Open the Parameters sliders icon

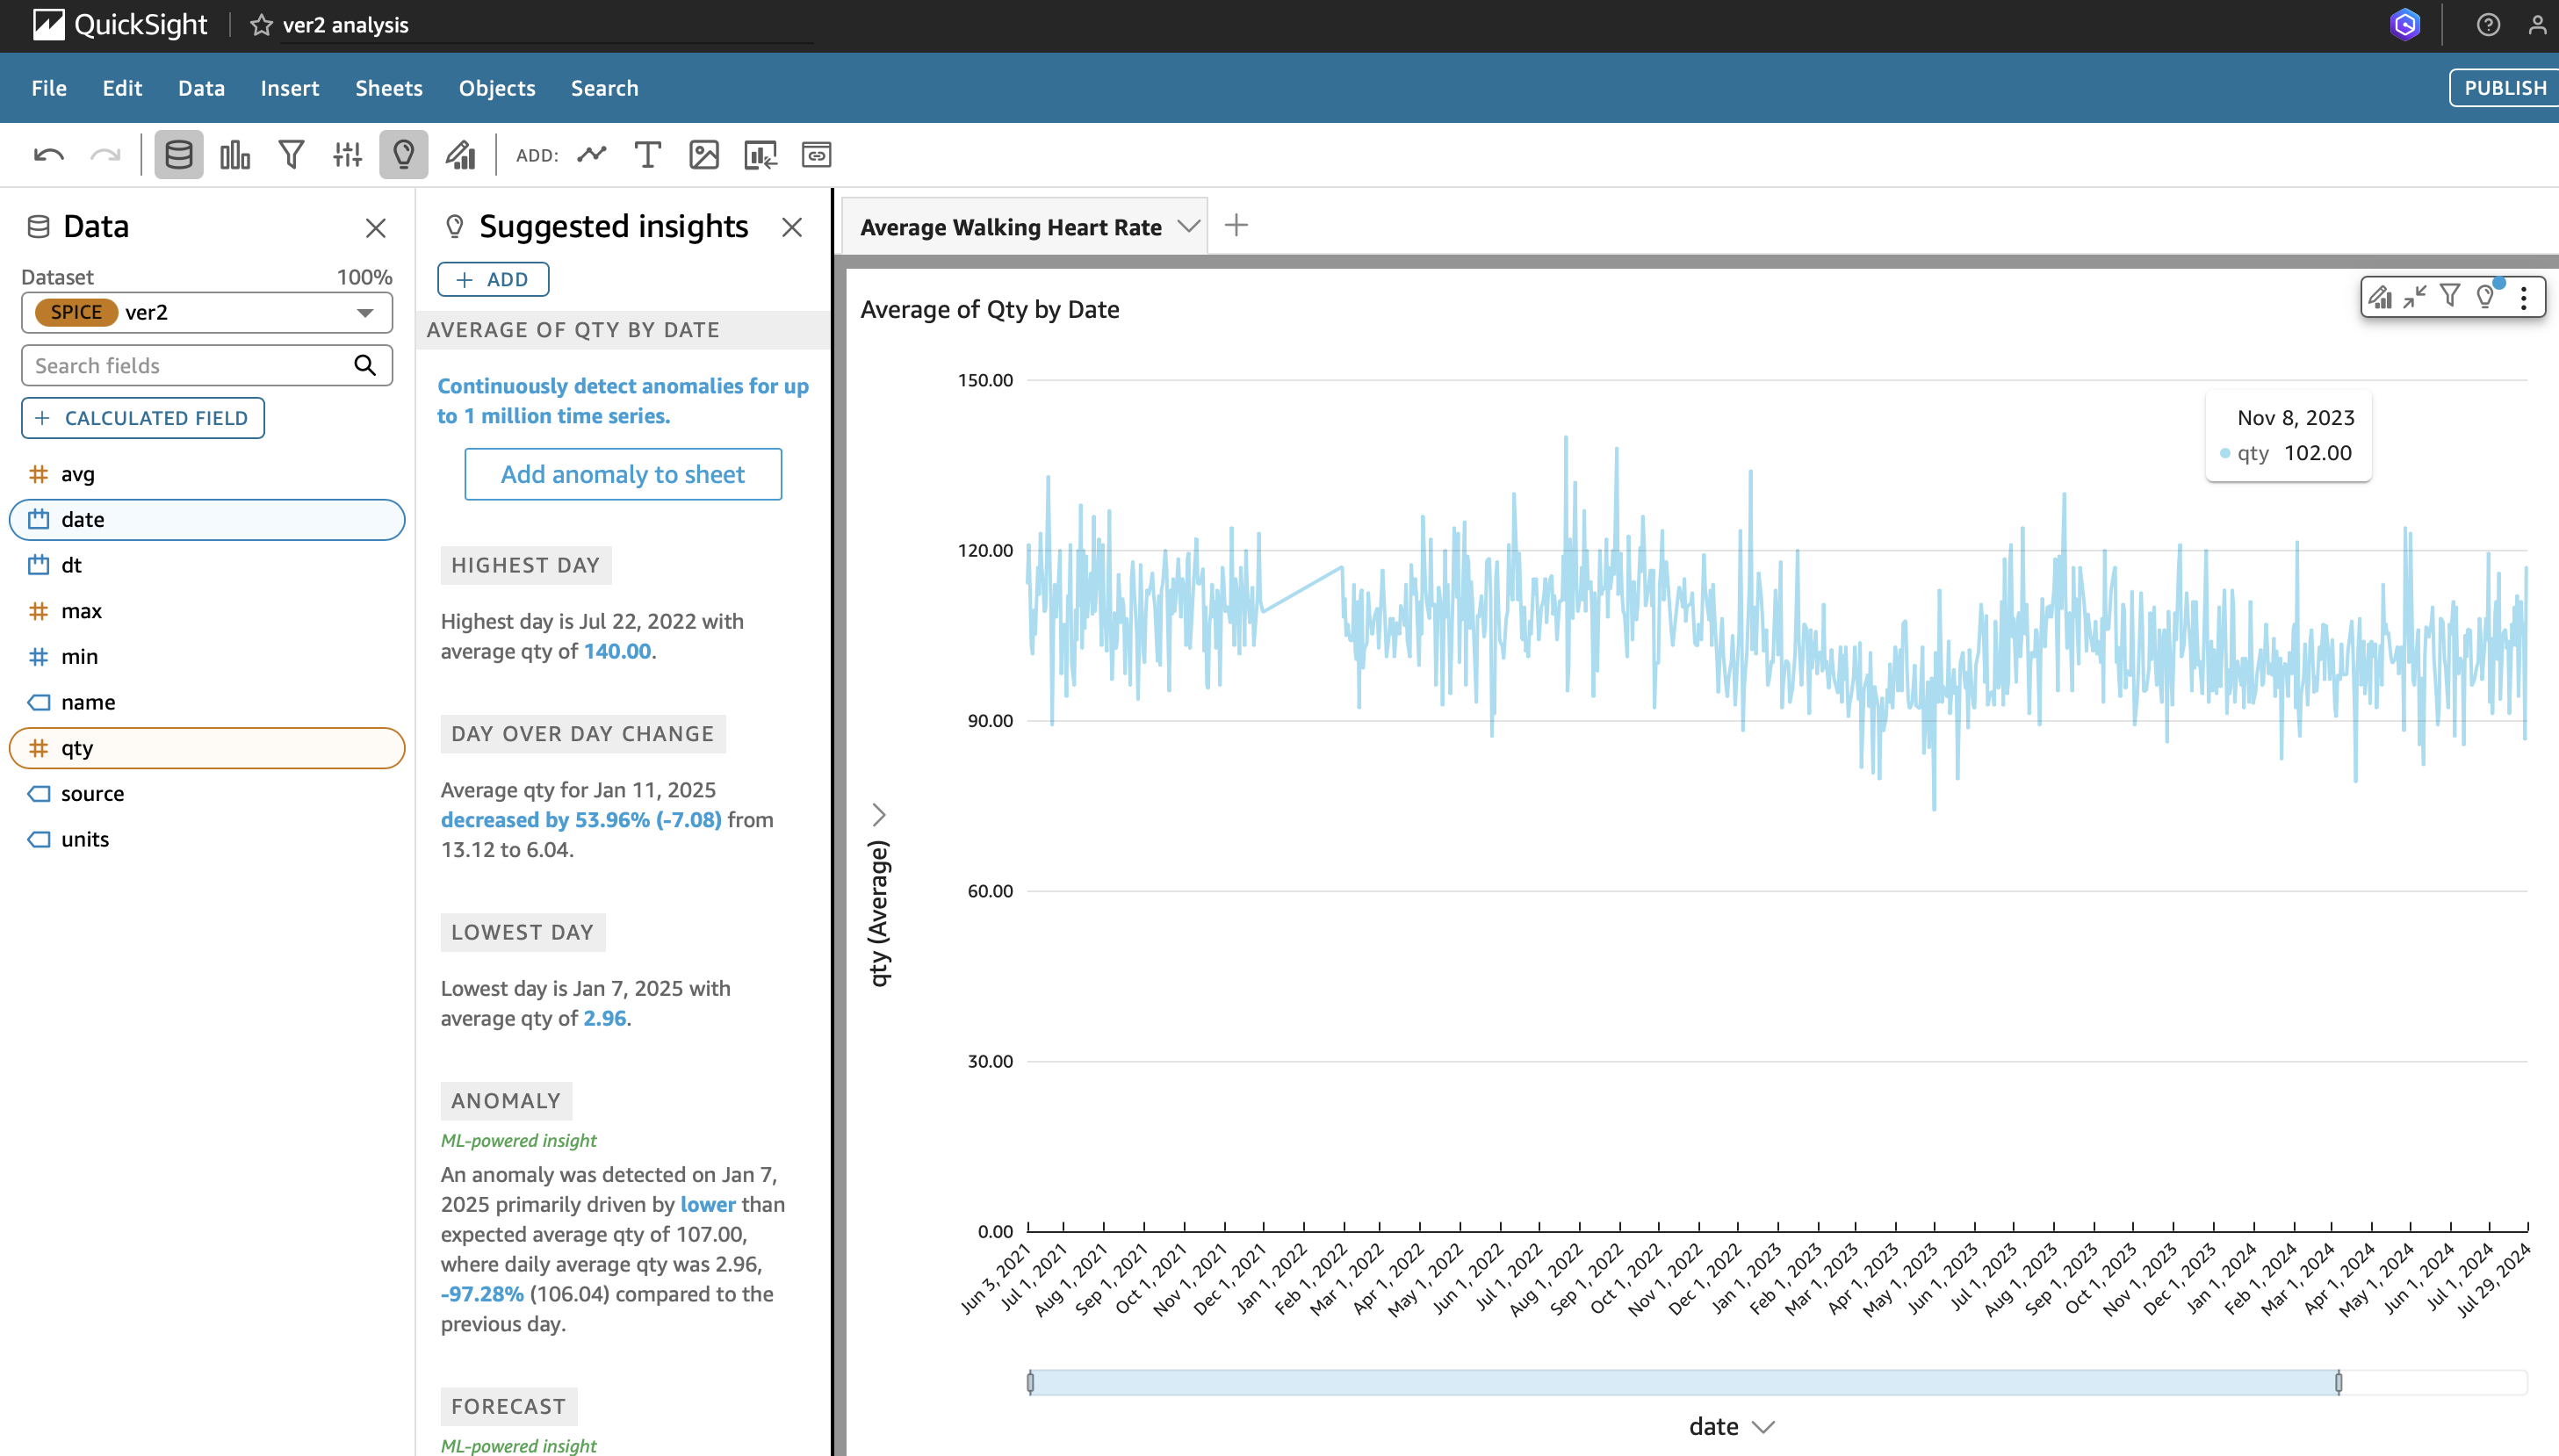347,155
